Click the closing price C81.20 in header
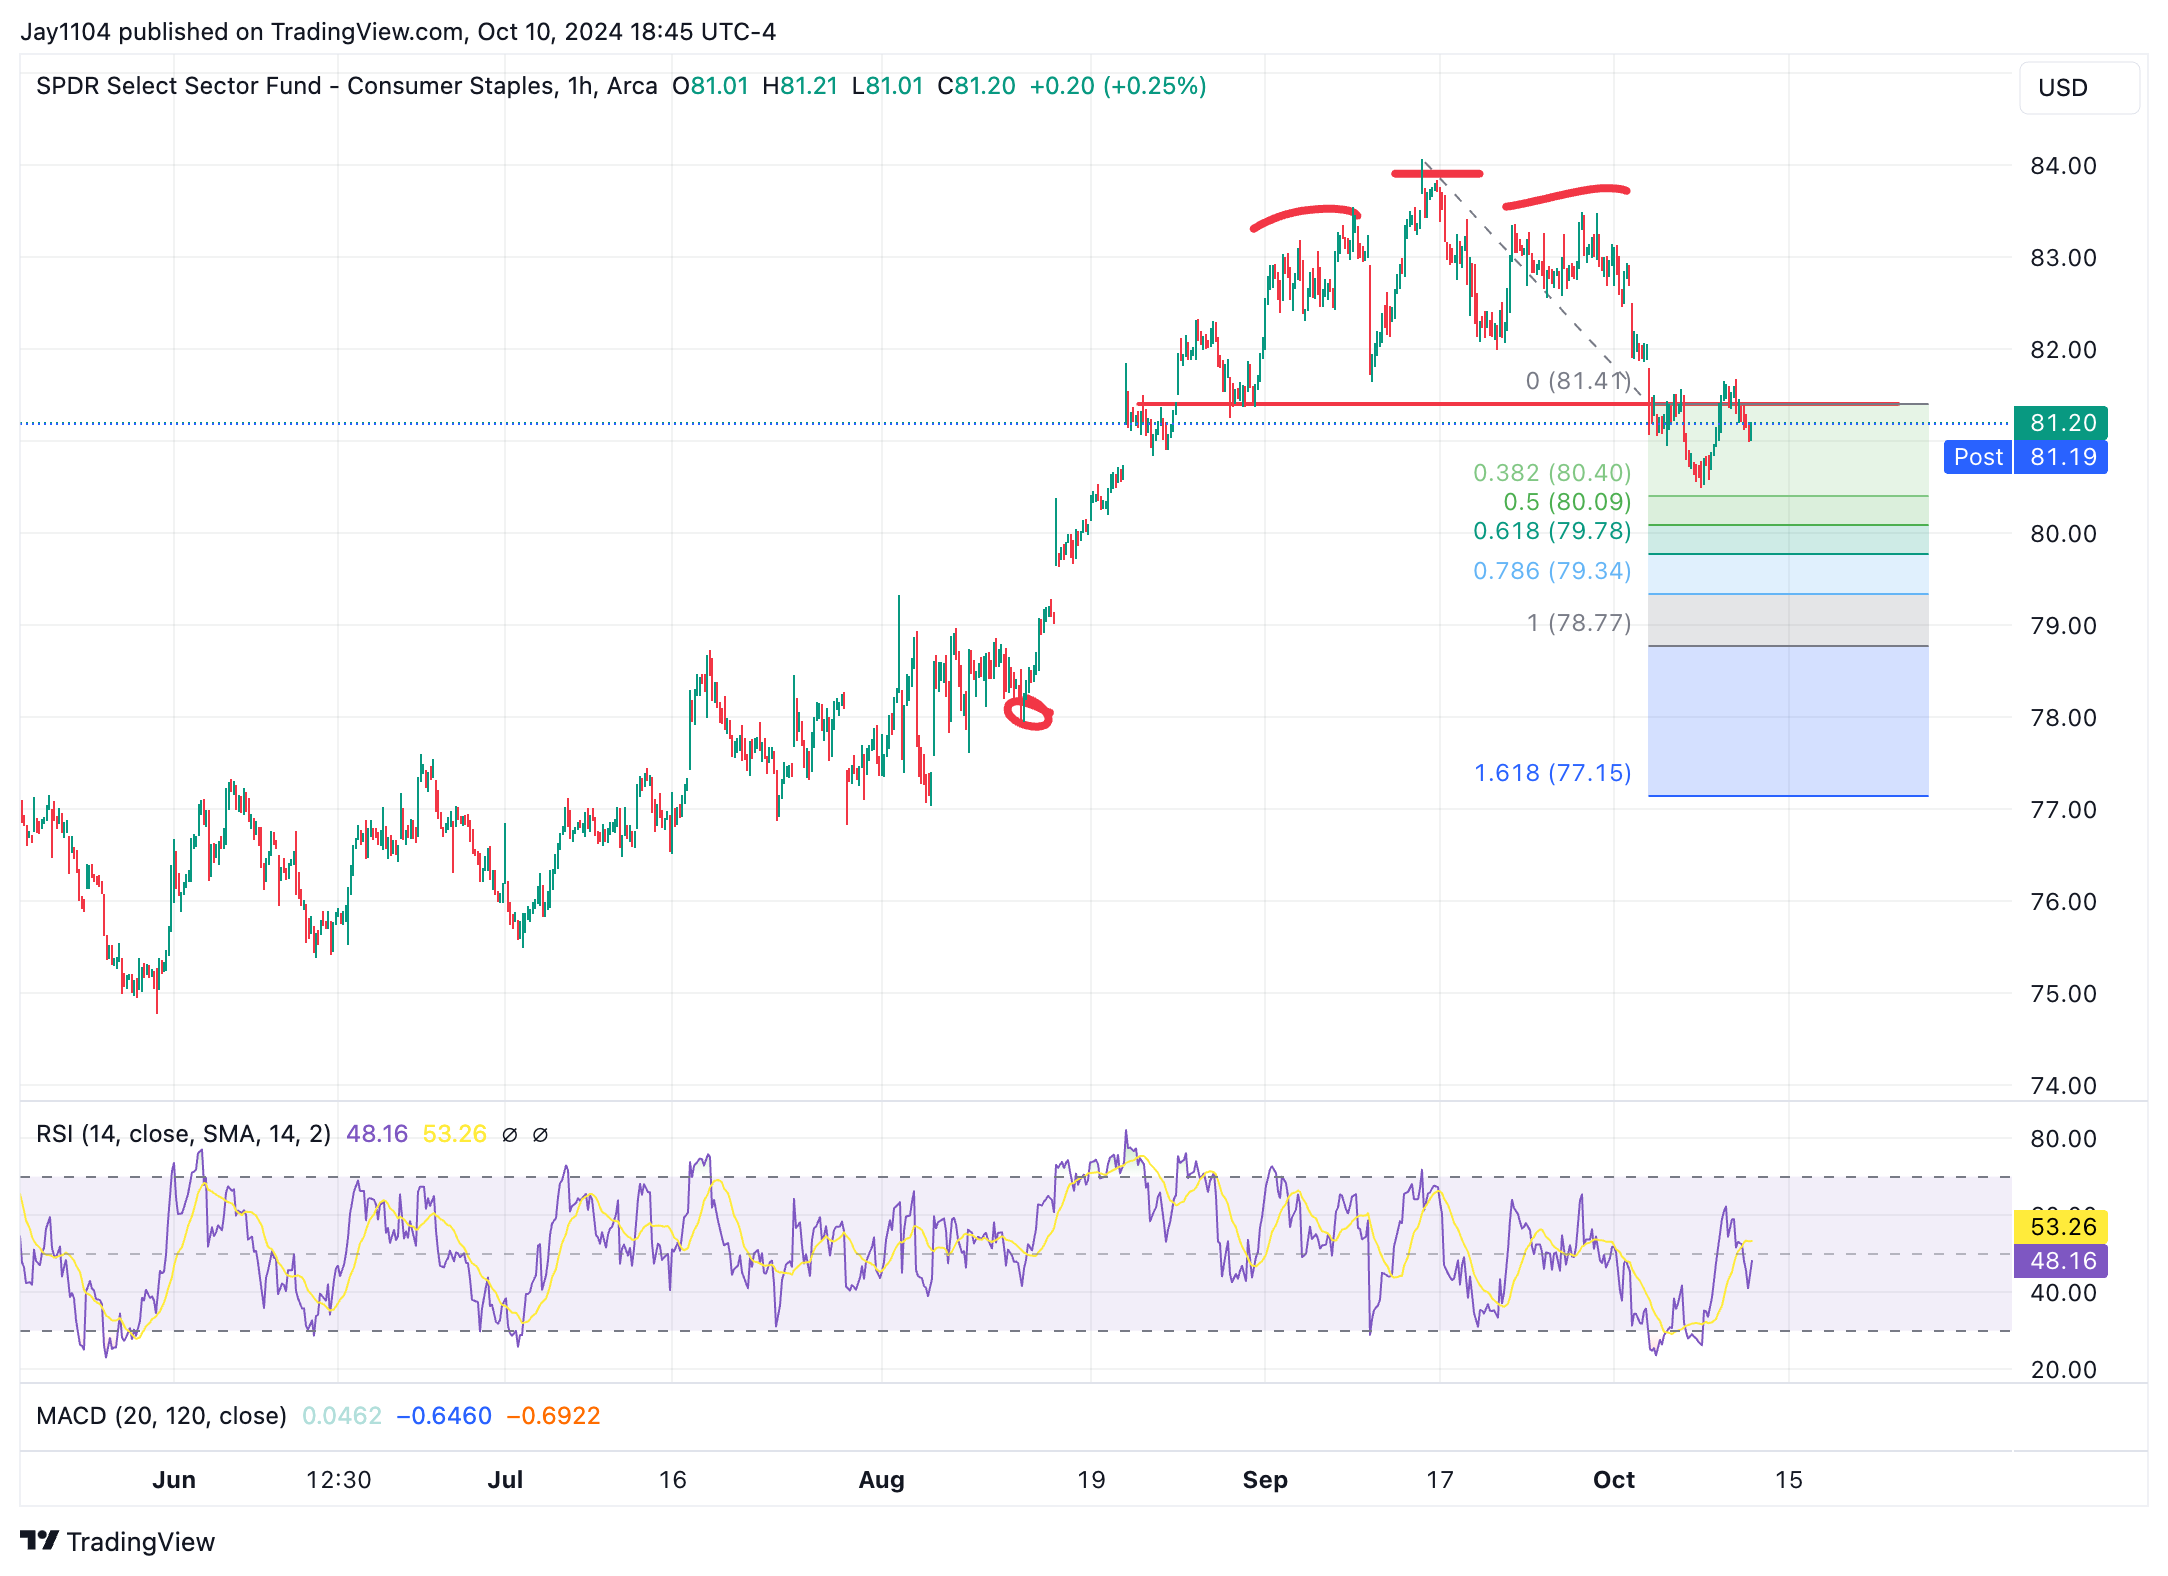This screenshot has width=2168, height=1576. click(x=976, y=86)
